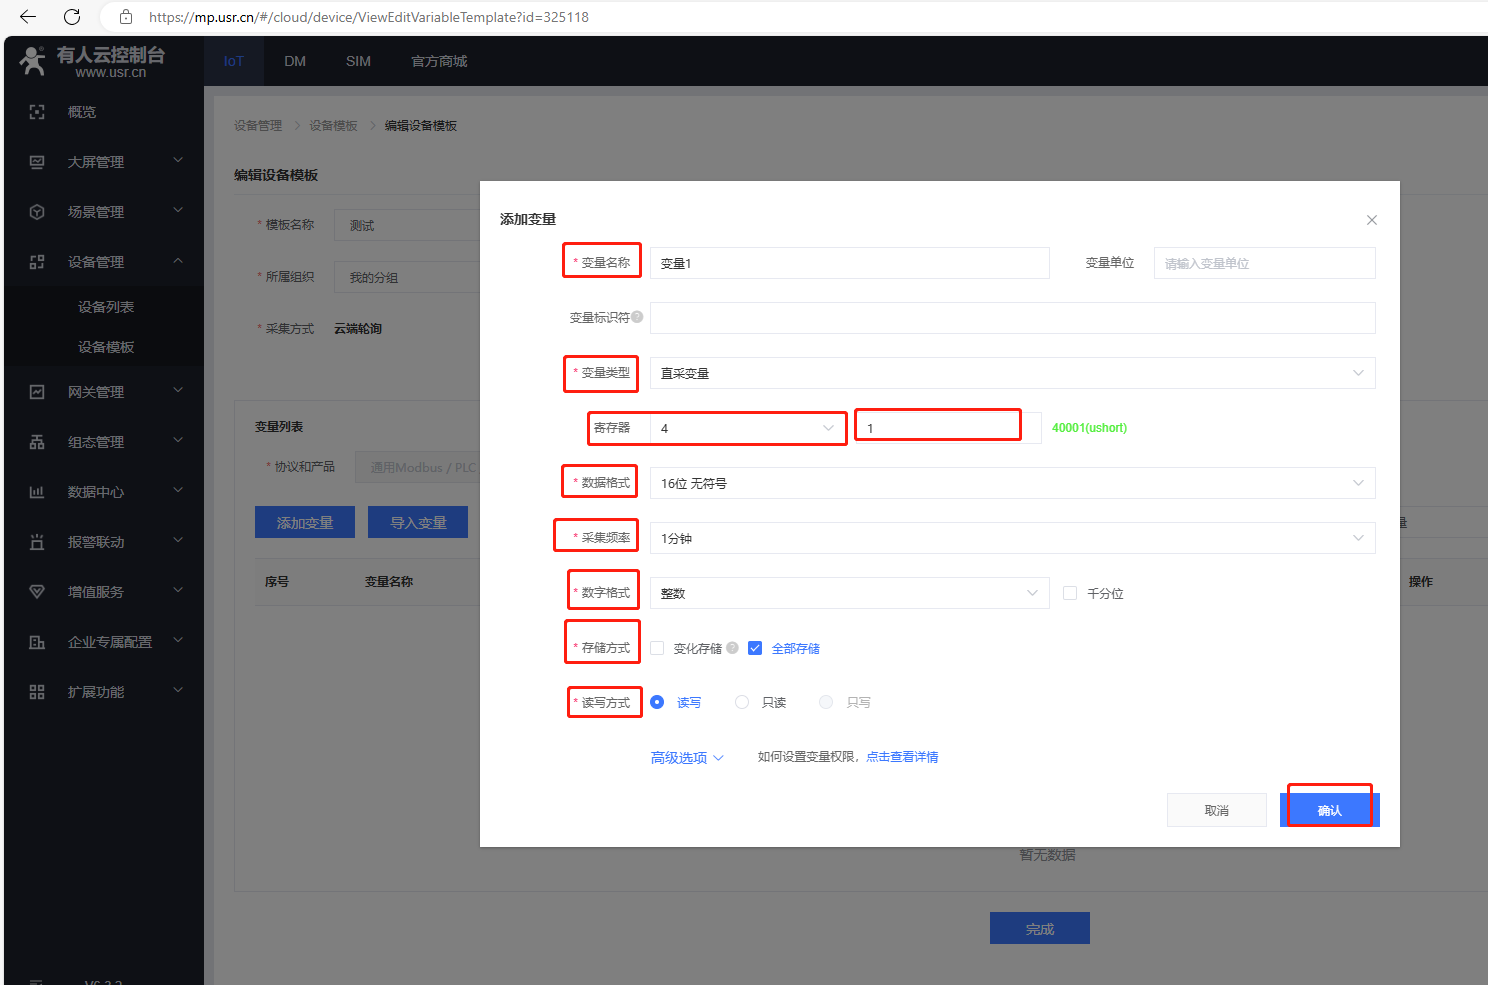Switch to the DM top tab

(x=295, y=61)
